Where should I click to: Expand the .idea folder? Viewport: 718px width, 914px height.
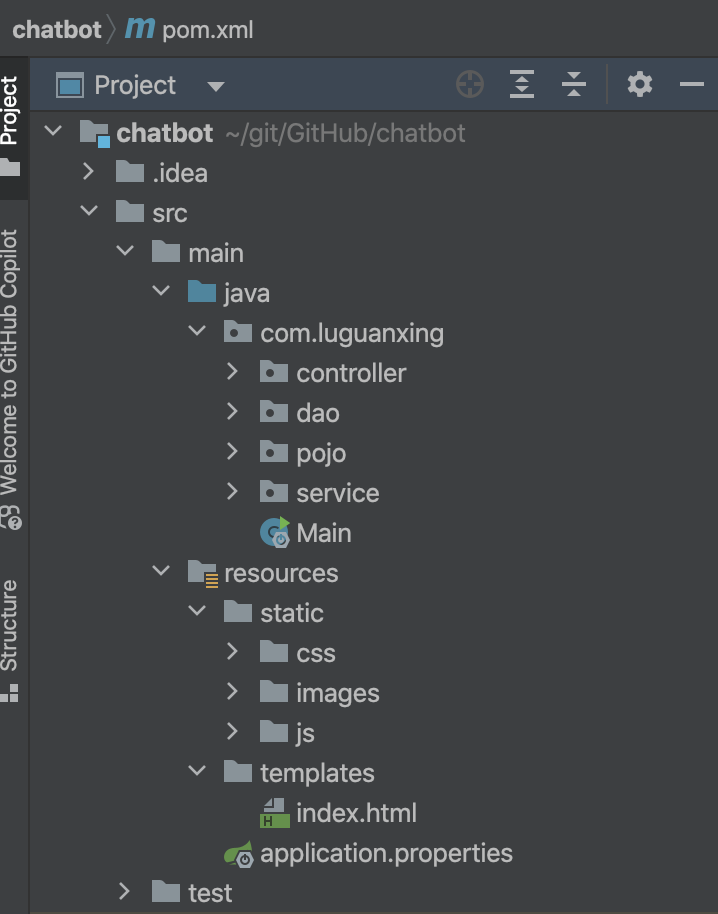89,172
